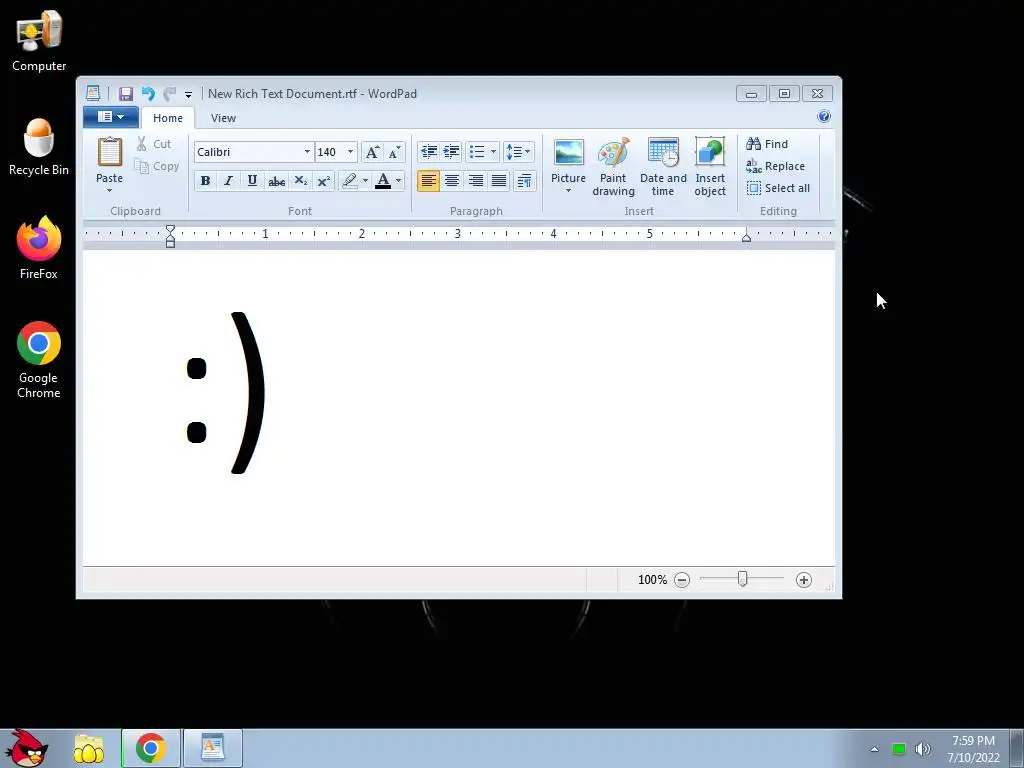Image resolution: width=1024 pixels, height=768 pixels.
Task: Grow the font size
Action: tap(372, 152)
